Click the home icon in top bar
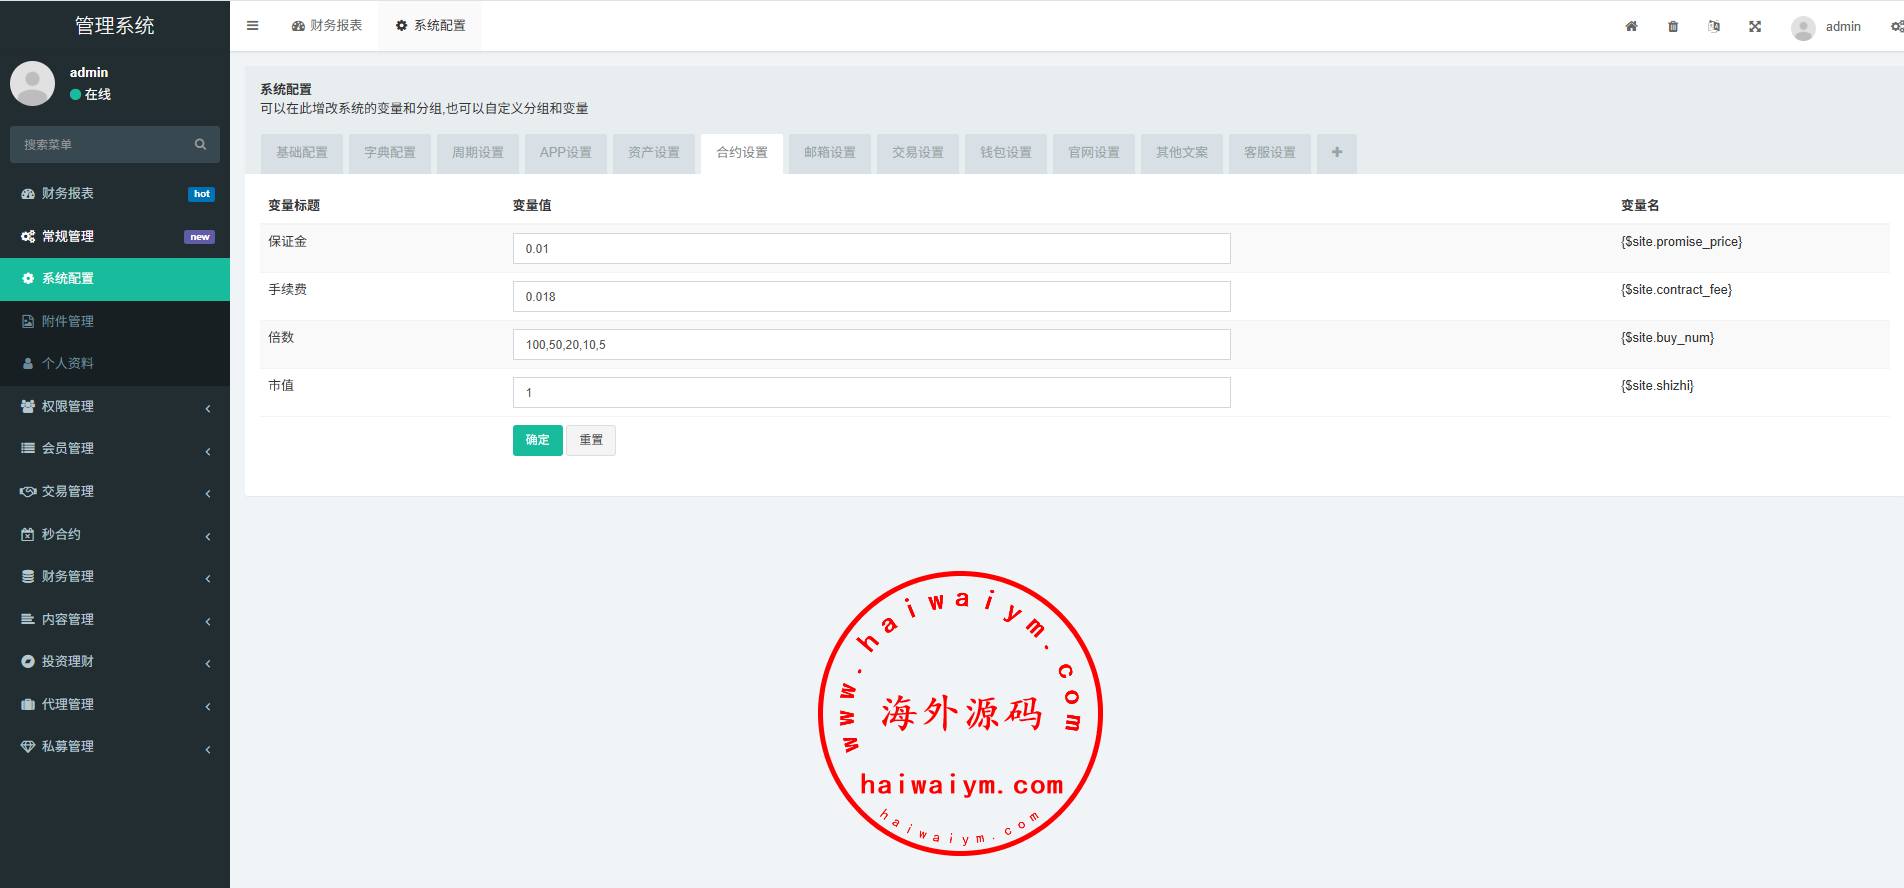The image size is (1904, 888). pos(1631,27)
